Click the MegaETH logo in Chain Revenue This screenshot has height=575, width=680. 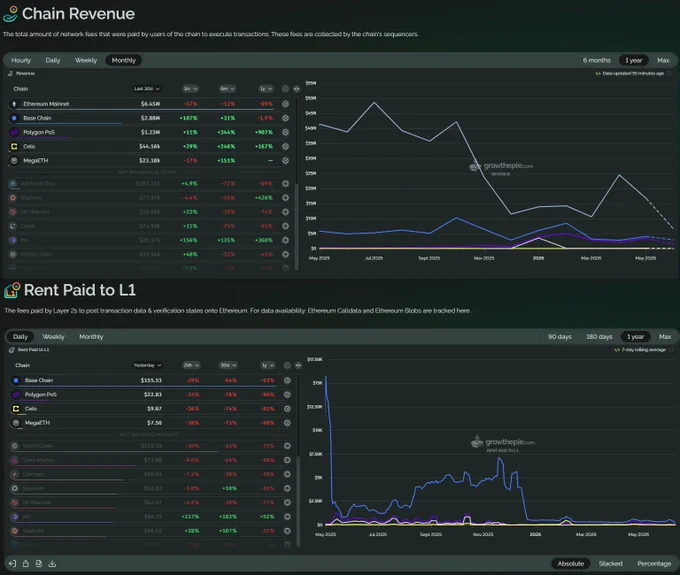pyautogui.click(x=14, y=160)
